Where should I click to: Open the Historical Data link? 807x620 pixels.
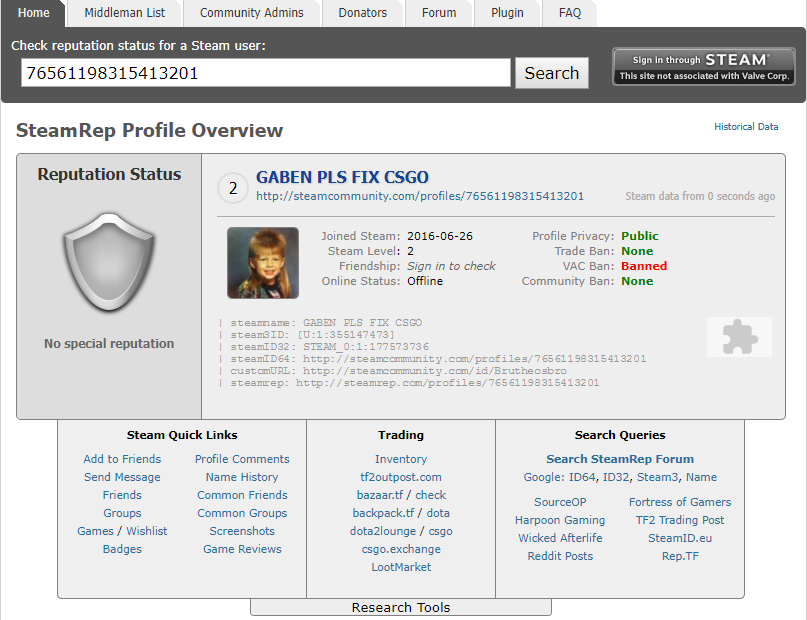tap(746, 127)
